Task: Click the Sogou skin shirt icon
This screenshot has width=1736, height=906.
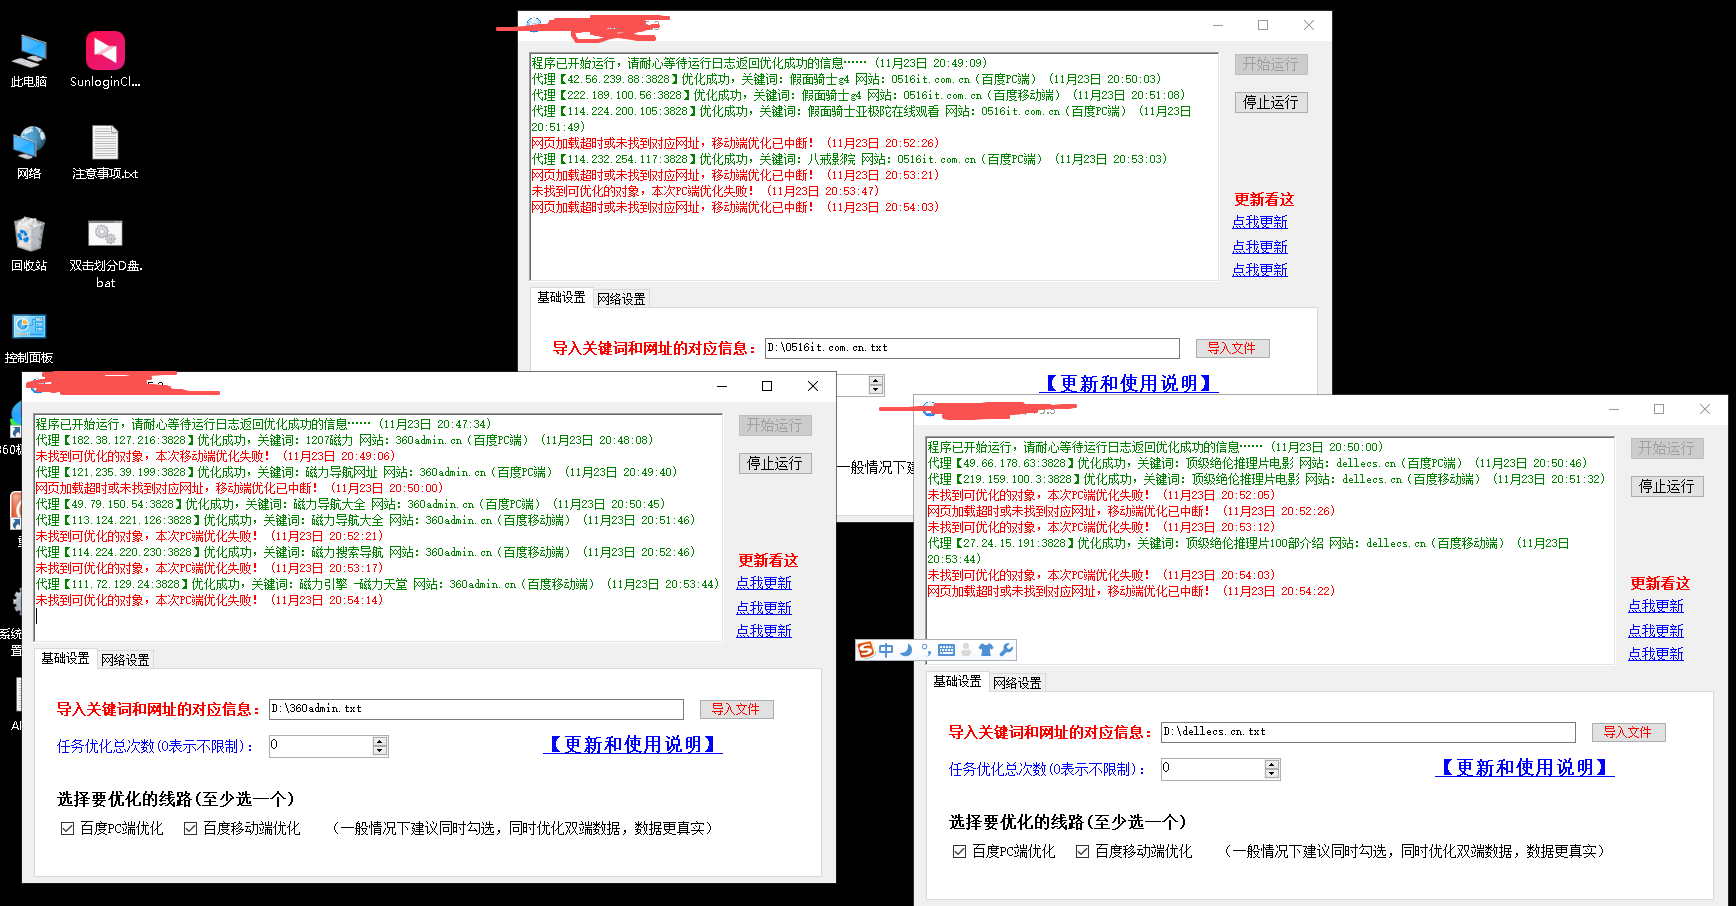Action: (x=986, y=650)
